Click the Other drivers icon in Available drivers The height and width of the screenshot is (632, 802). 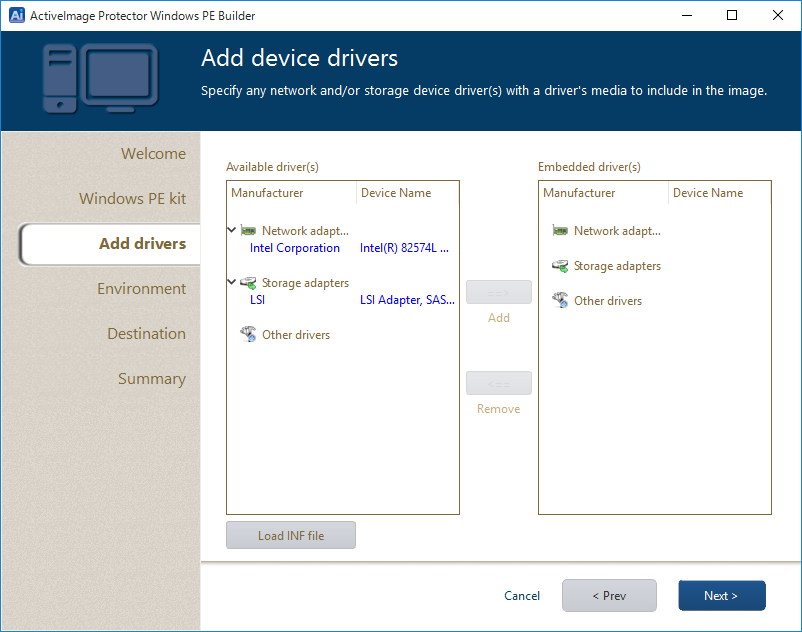pyautogui.click(x=248, y=335)
